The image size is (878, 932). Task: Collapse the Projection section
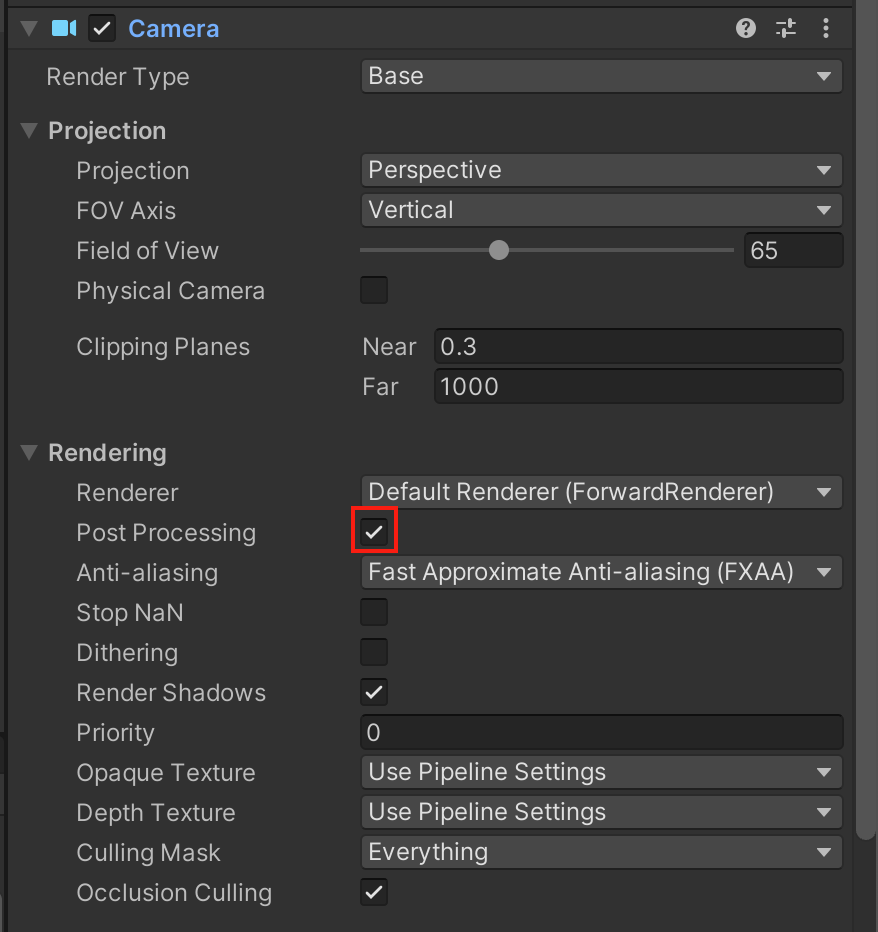pyautogui.click(x=29, y=131)
